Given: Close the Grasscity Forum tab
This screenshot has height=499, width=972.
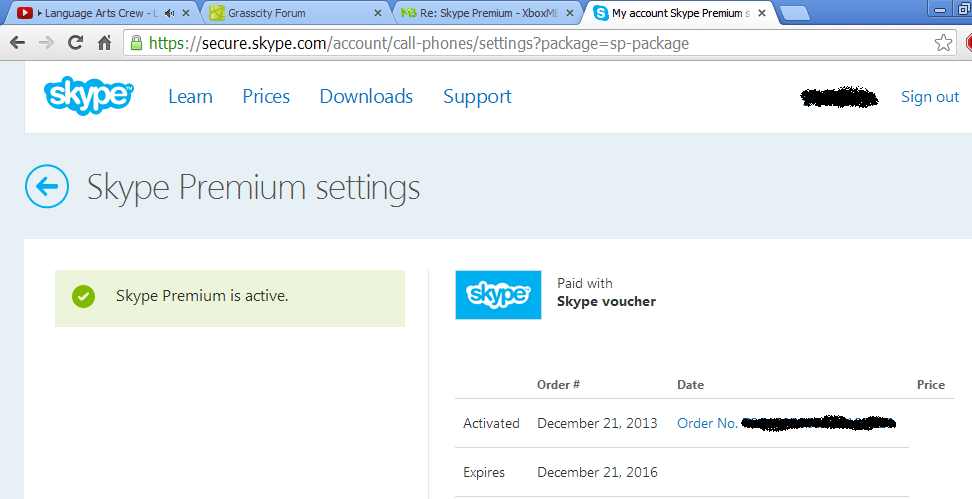Looking at the screenshot, I should (x=377, y=14).
